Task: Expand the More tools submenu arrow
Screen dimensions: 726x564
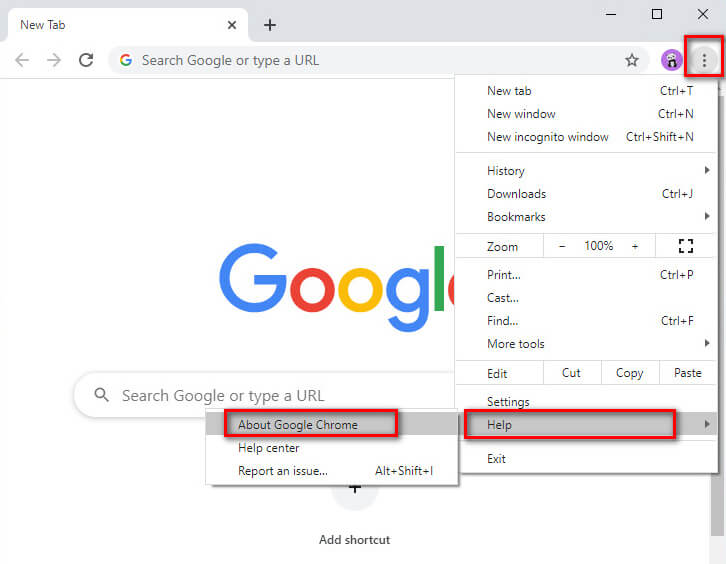Action: (x=707, y=343)
